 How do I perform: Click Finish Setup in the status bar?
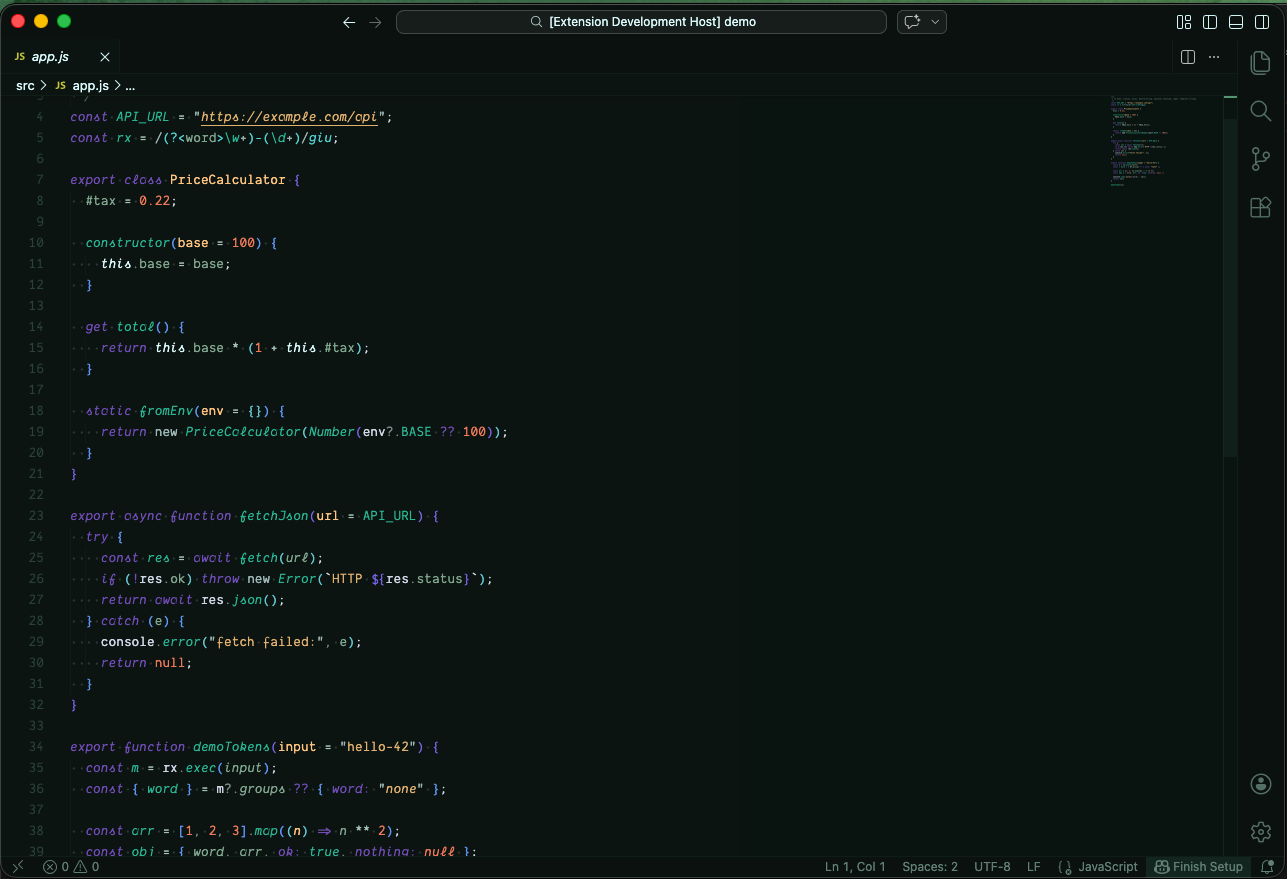tap(1198, 866)
